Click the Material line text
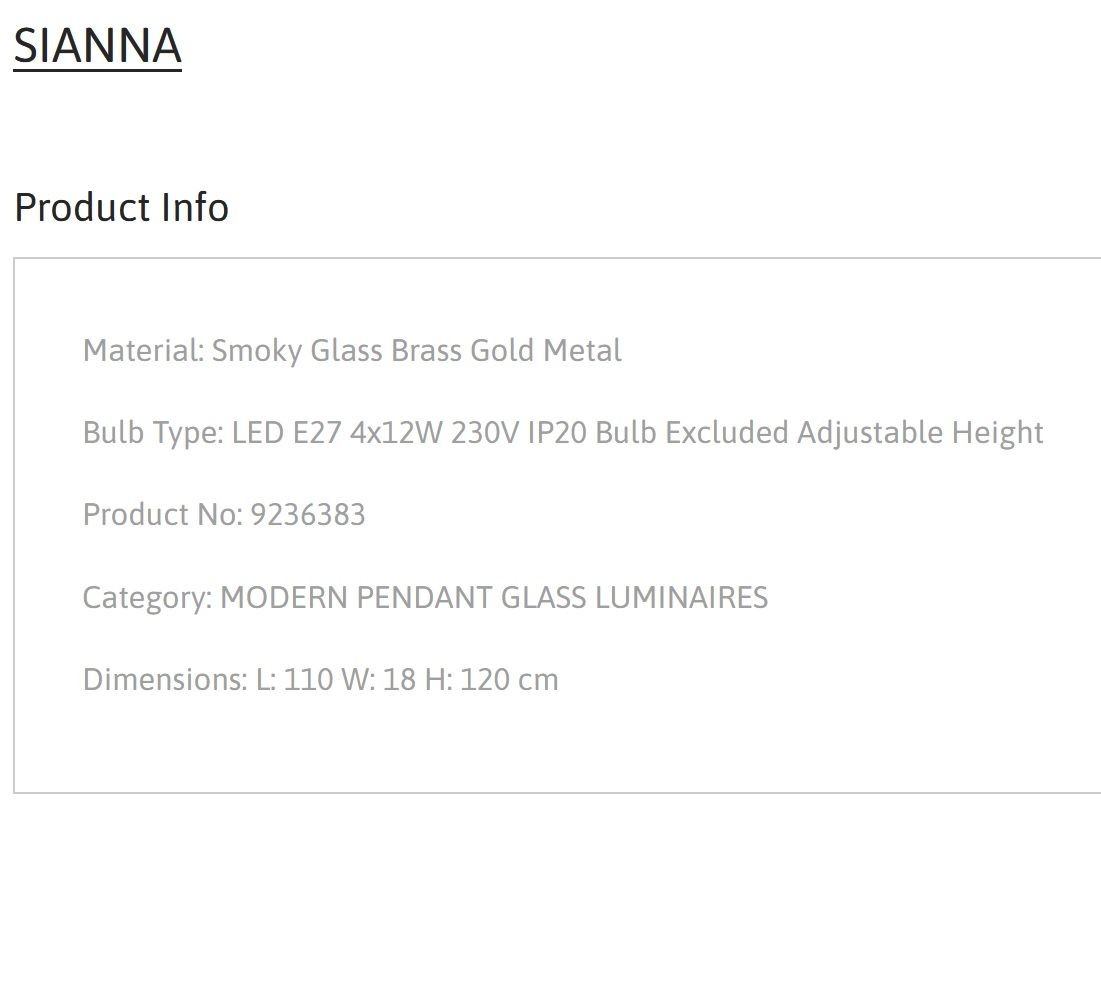1101x984 pixels. 352,350
